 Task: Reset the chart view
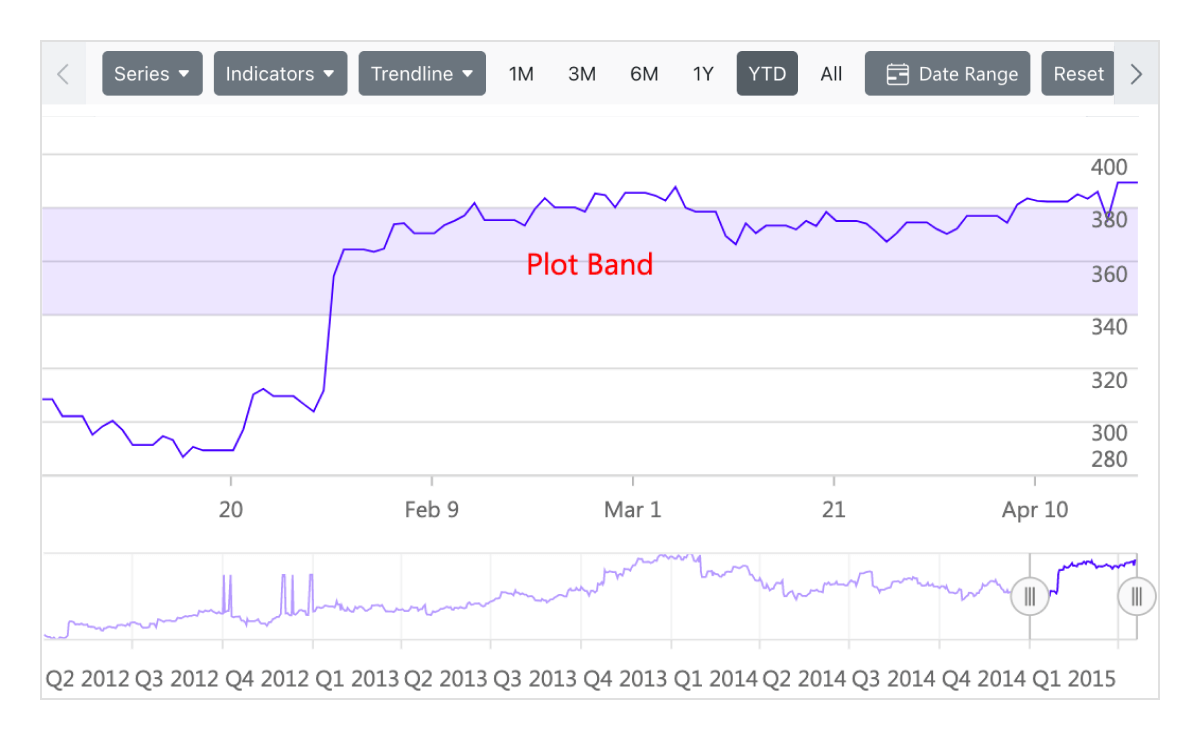point(1078,74)
